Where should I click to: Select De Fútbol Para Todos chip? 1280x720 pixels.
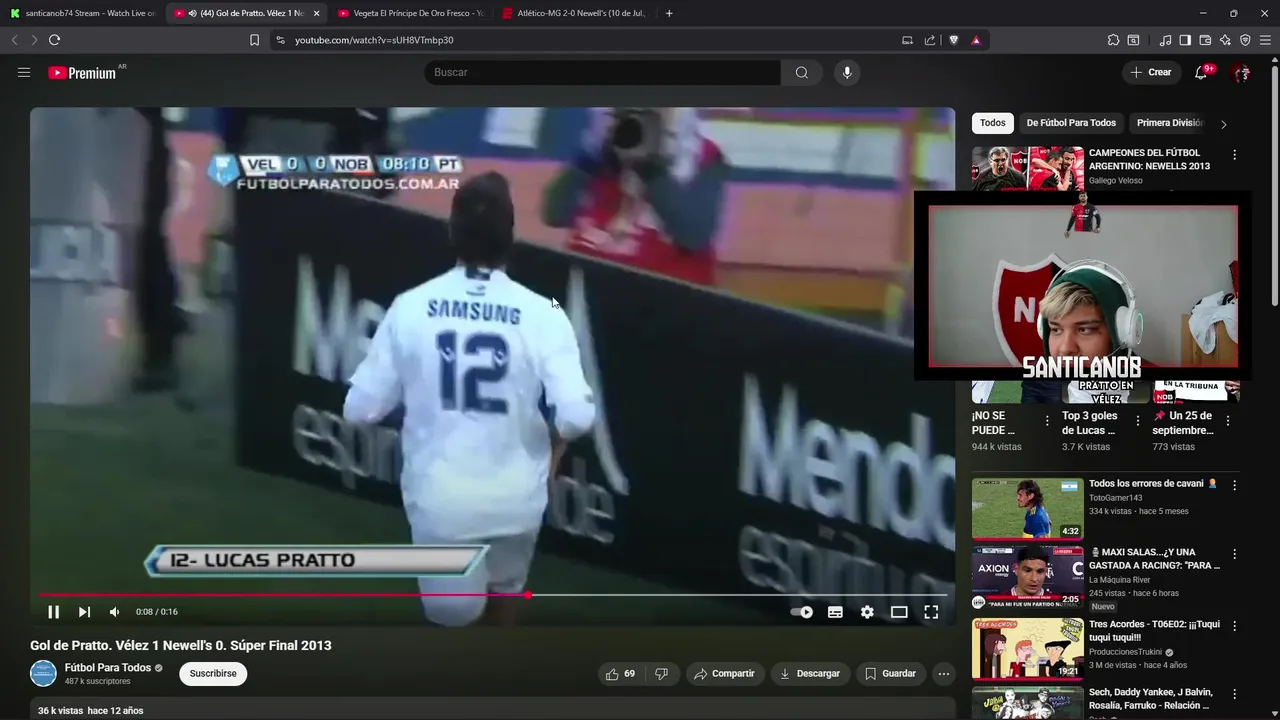coord(1071,123)
